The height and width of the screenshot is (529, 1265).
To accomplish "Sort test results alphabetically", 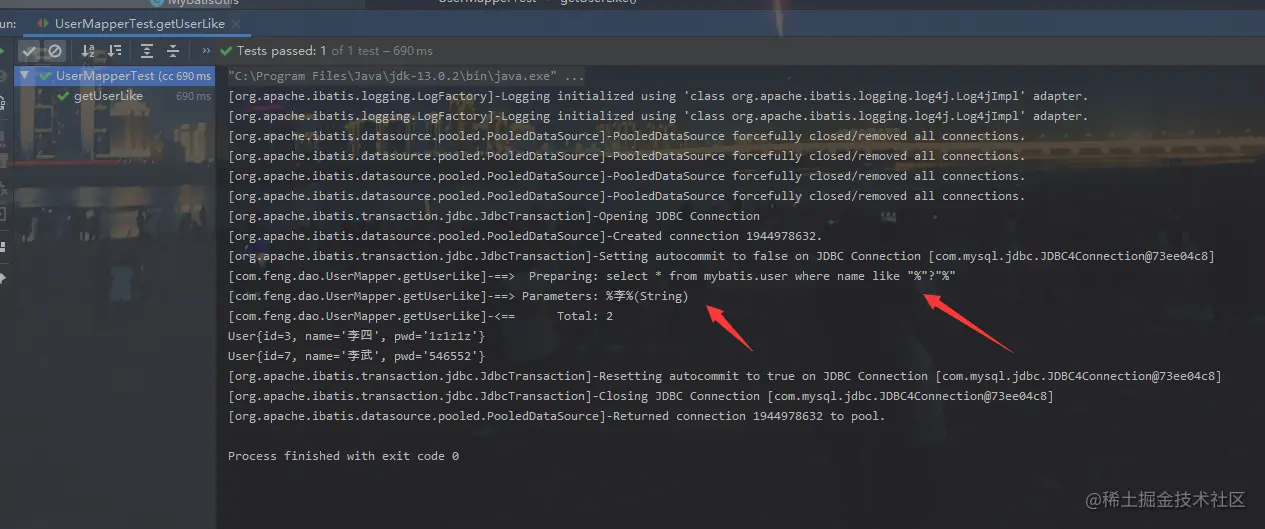I will click(89, 50).
